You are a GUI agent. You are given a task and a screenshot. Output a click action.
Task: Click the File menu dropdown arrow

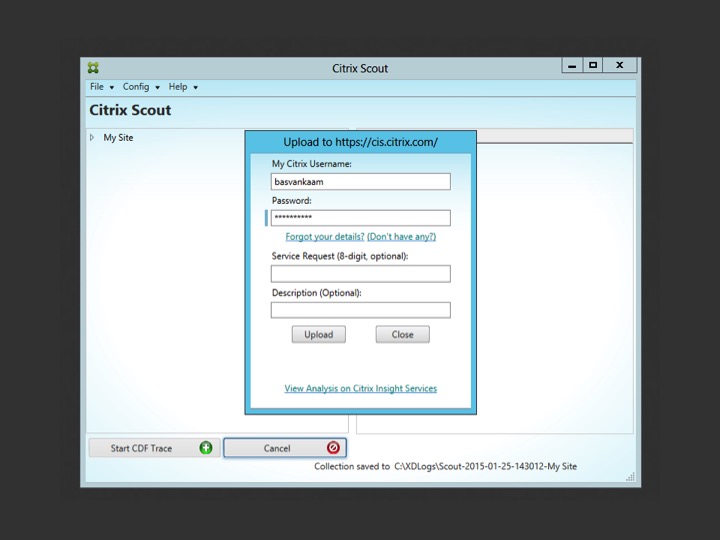(112, 88)
